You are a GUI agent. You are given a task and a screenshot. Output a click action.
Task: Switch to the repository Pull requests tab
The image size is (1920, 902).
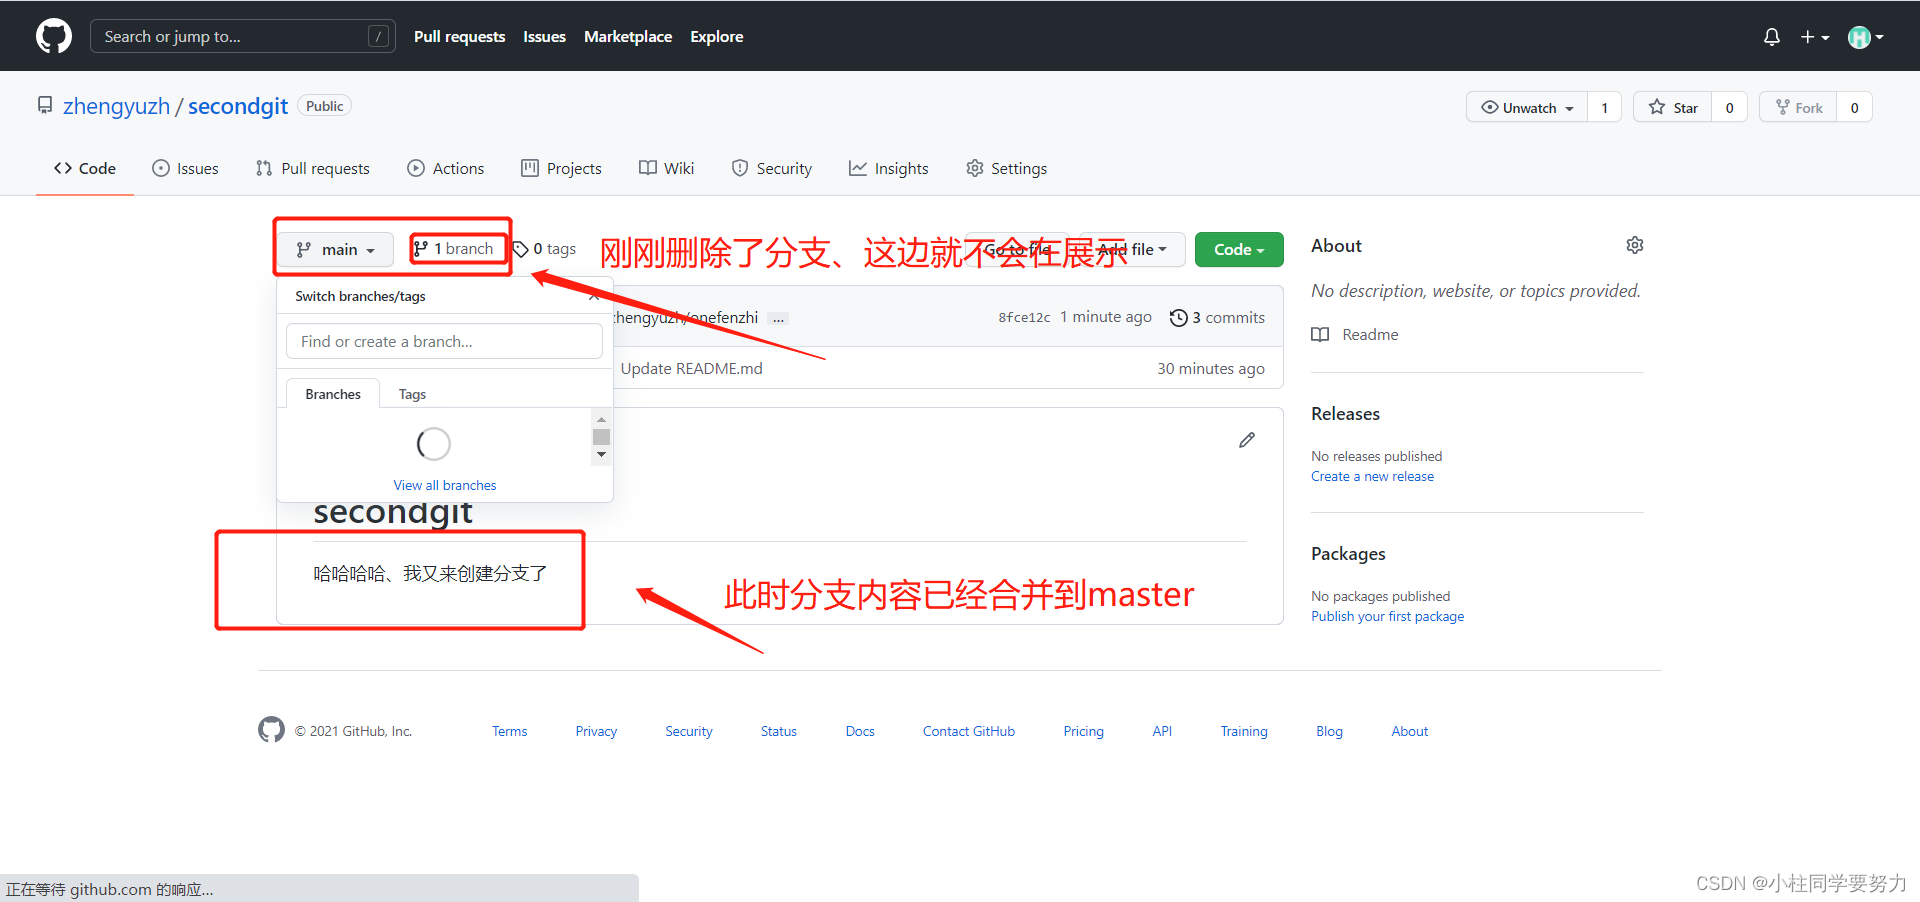[x=312, y=168]
